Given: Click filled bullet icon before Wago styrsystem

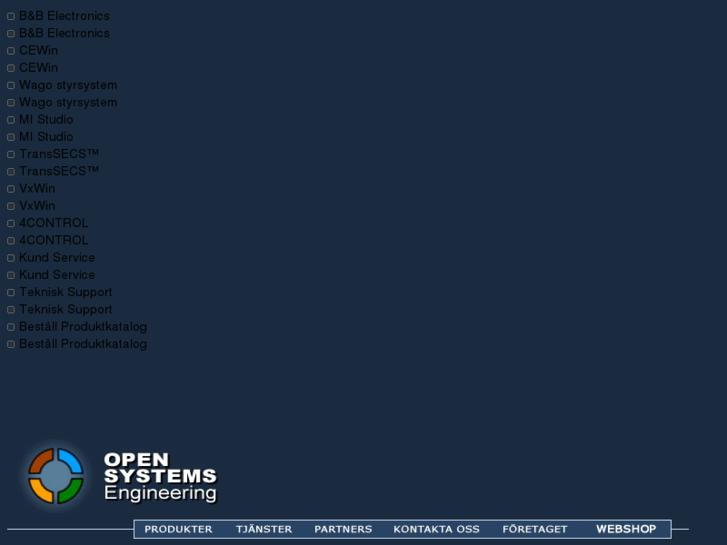Looking at the screenshot, I should point(11,103).
